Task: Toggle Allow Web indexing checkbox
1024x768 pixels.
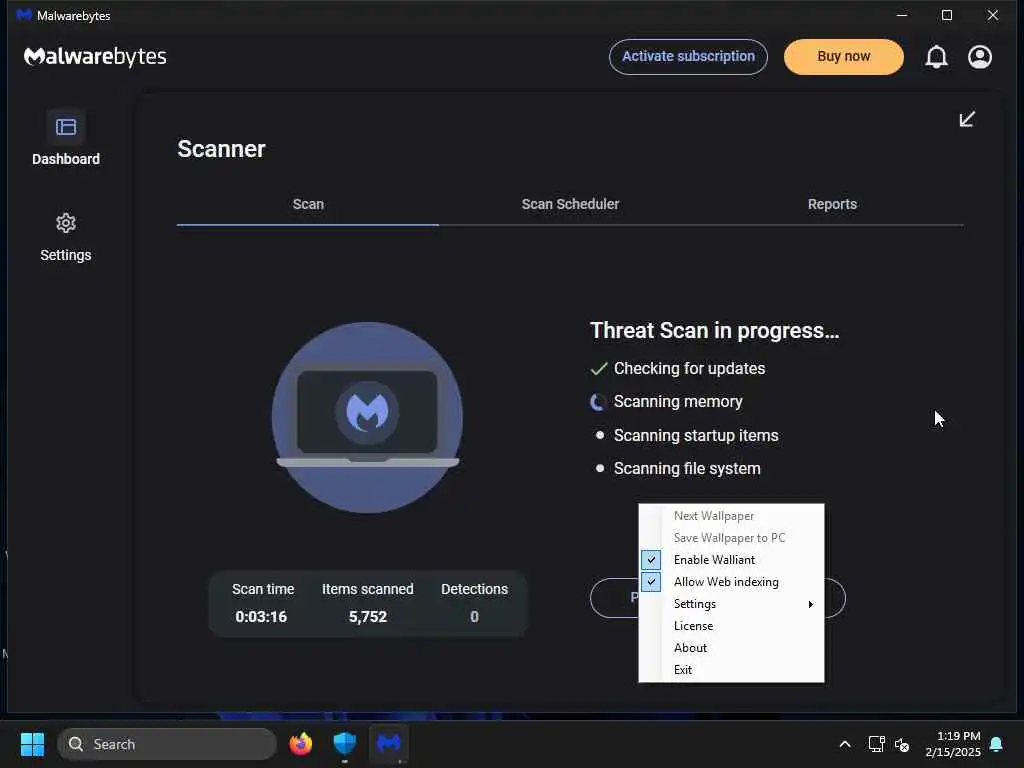Action: (x=651, y=582)
